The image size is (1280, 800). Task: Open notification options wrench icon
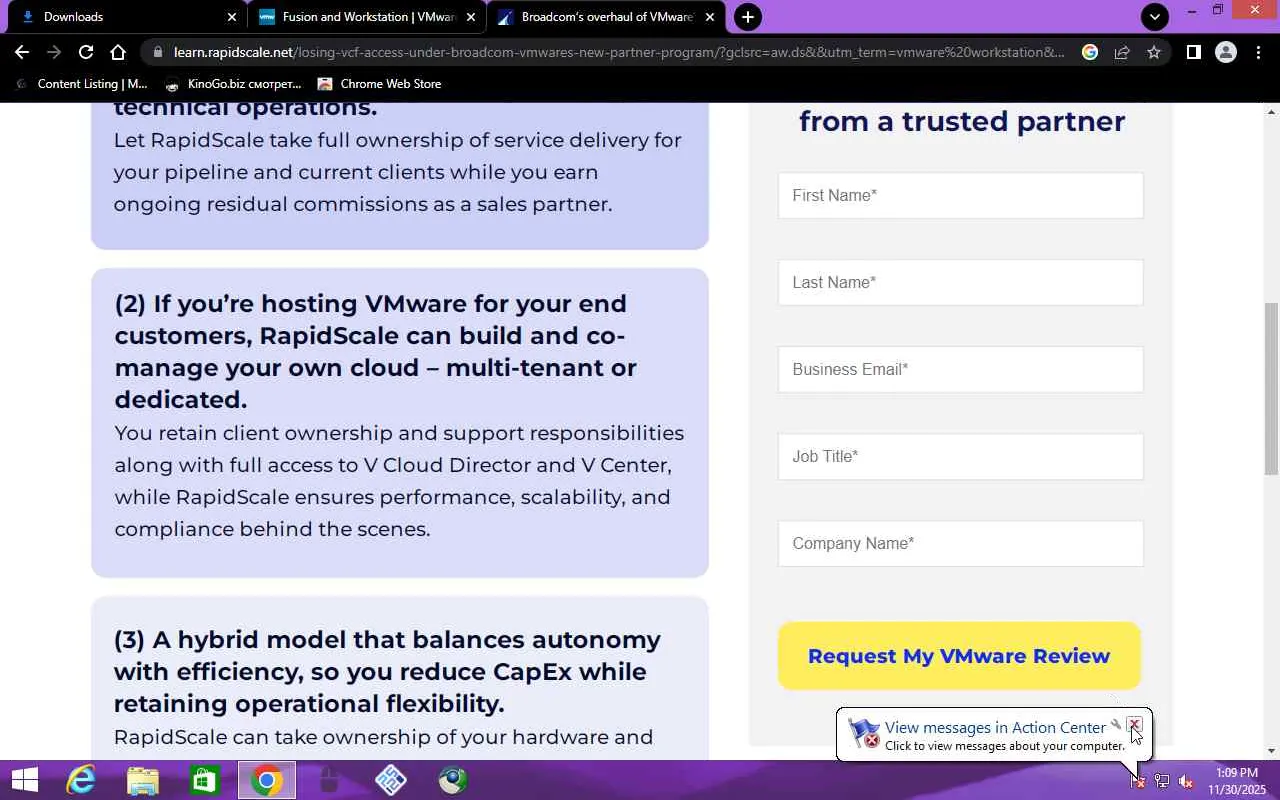[1116, 724]
